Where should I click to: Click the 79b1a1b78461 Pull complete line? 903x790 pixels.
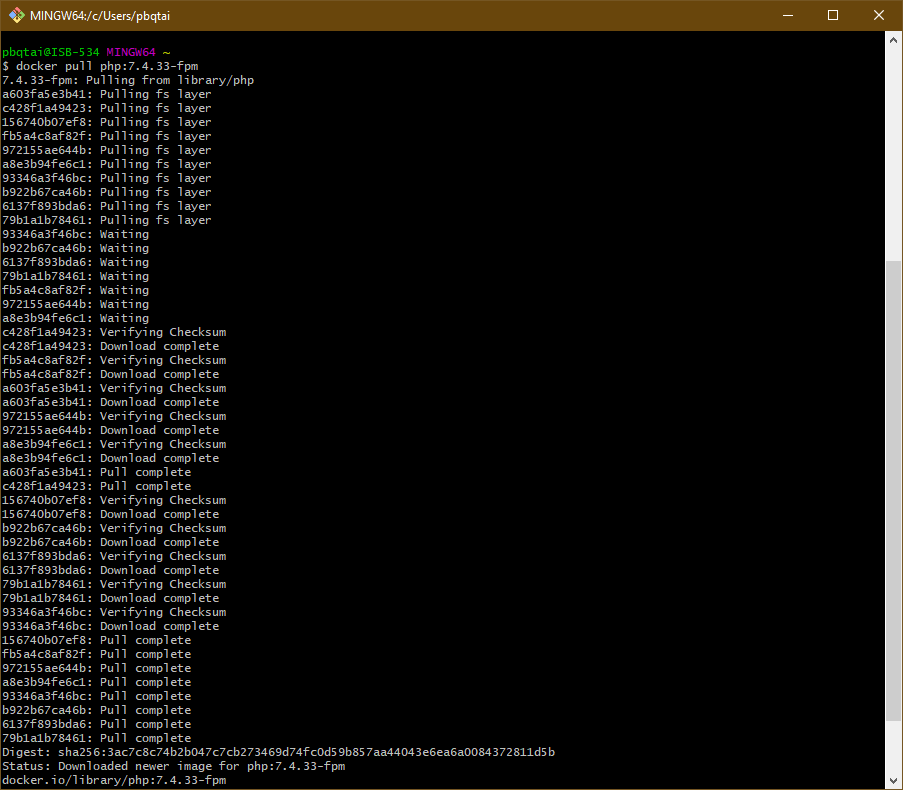tap(96, 738)
